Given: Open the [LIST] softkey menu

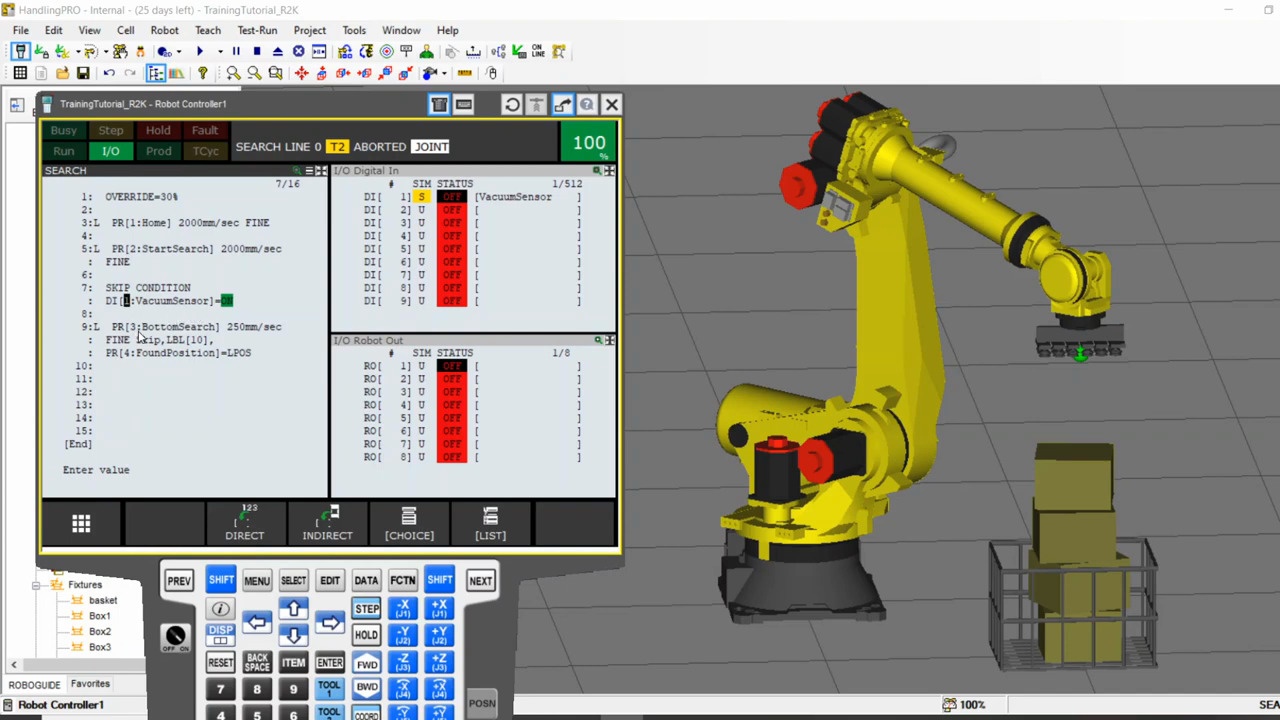Looking at the screenshot, I should 490,524.
